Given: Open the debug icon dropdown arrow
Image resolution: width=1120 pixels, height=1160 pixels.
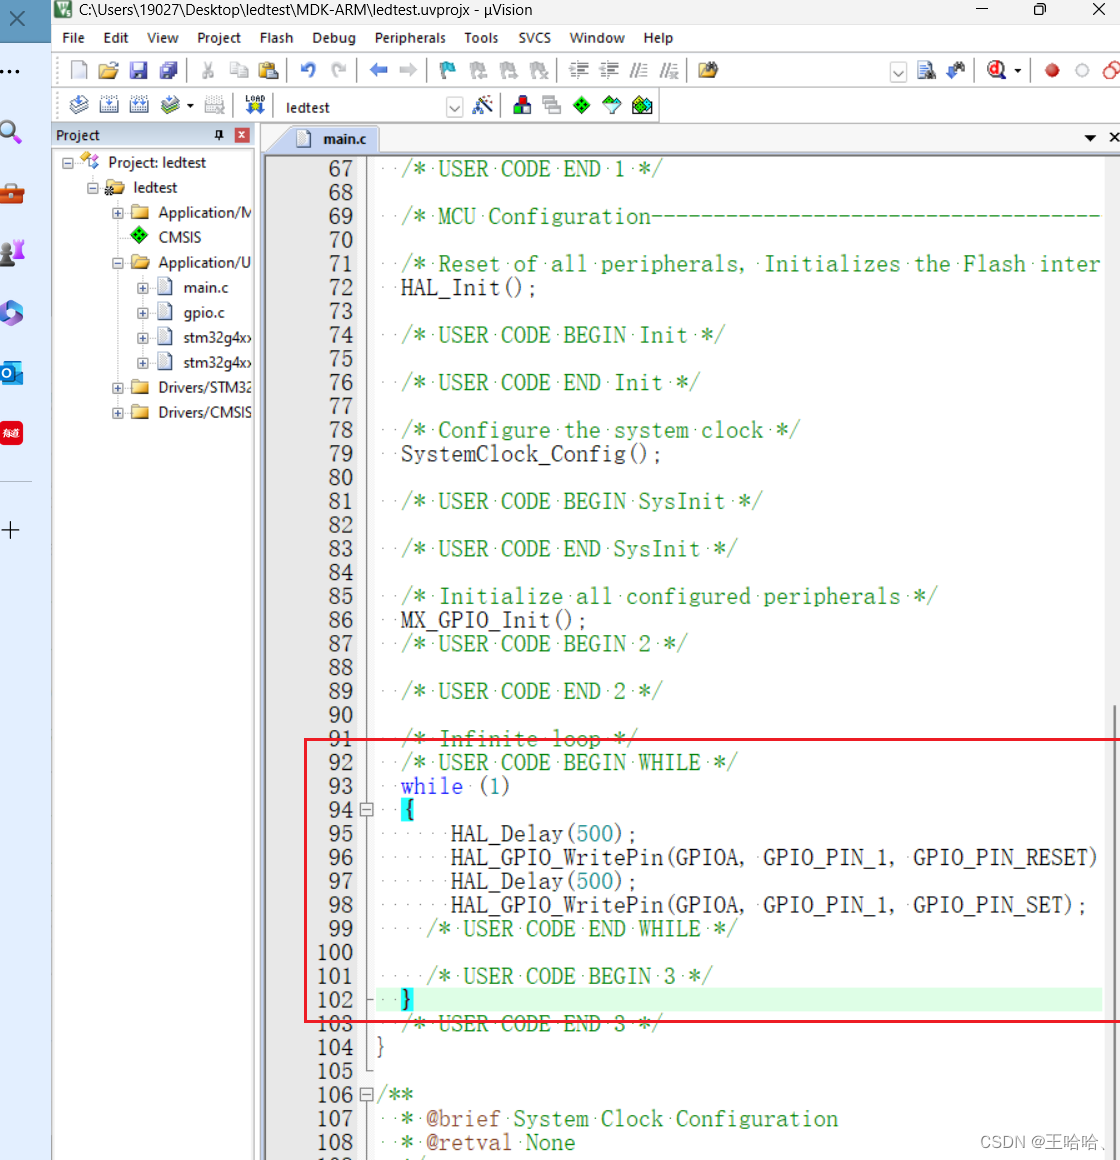Looking at the screenshot, I should [x=1018, y=71].
